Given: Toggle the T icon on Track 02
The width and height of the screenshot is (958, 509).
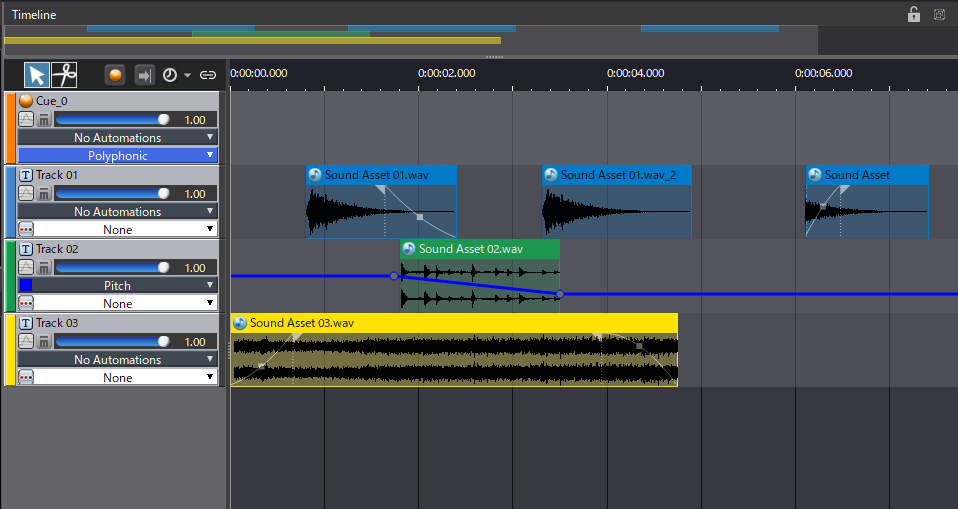Looking at the screenshot, I should tap(26, 249).
